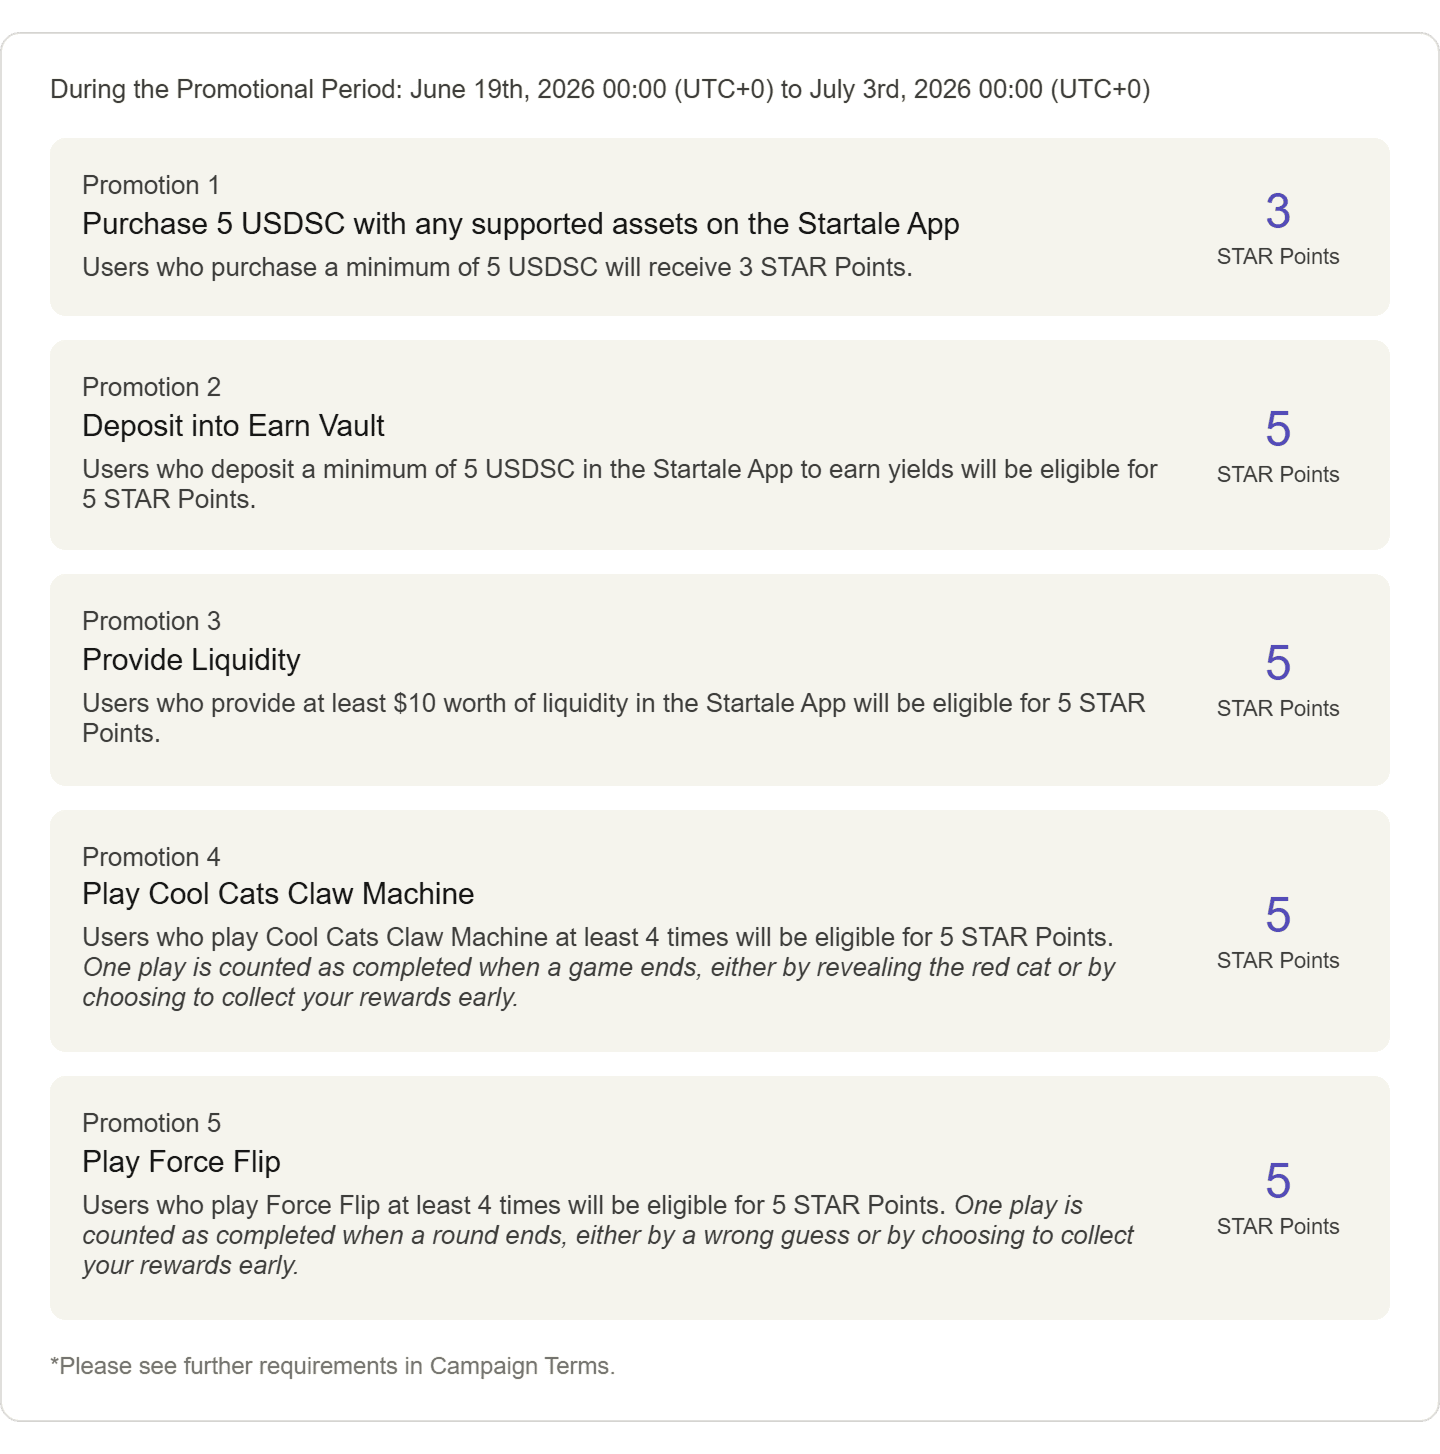The height and width of the screenshot is (1454, 1440).
Task: Open the Provide Liquidity heading
Action: 191,660
